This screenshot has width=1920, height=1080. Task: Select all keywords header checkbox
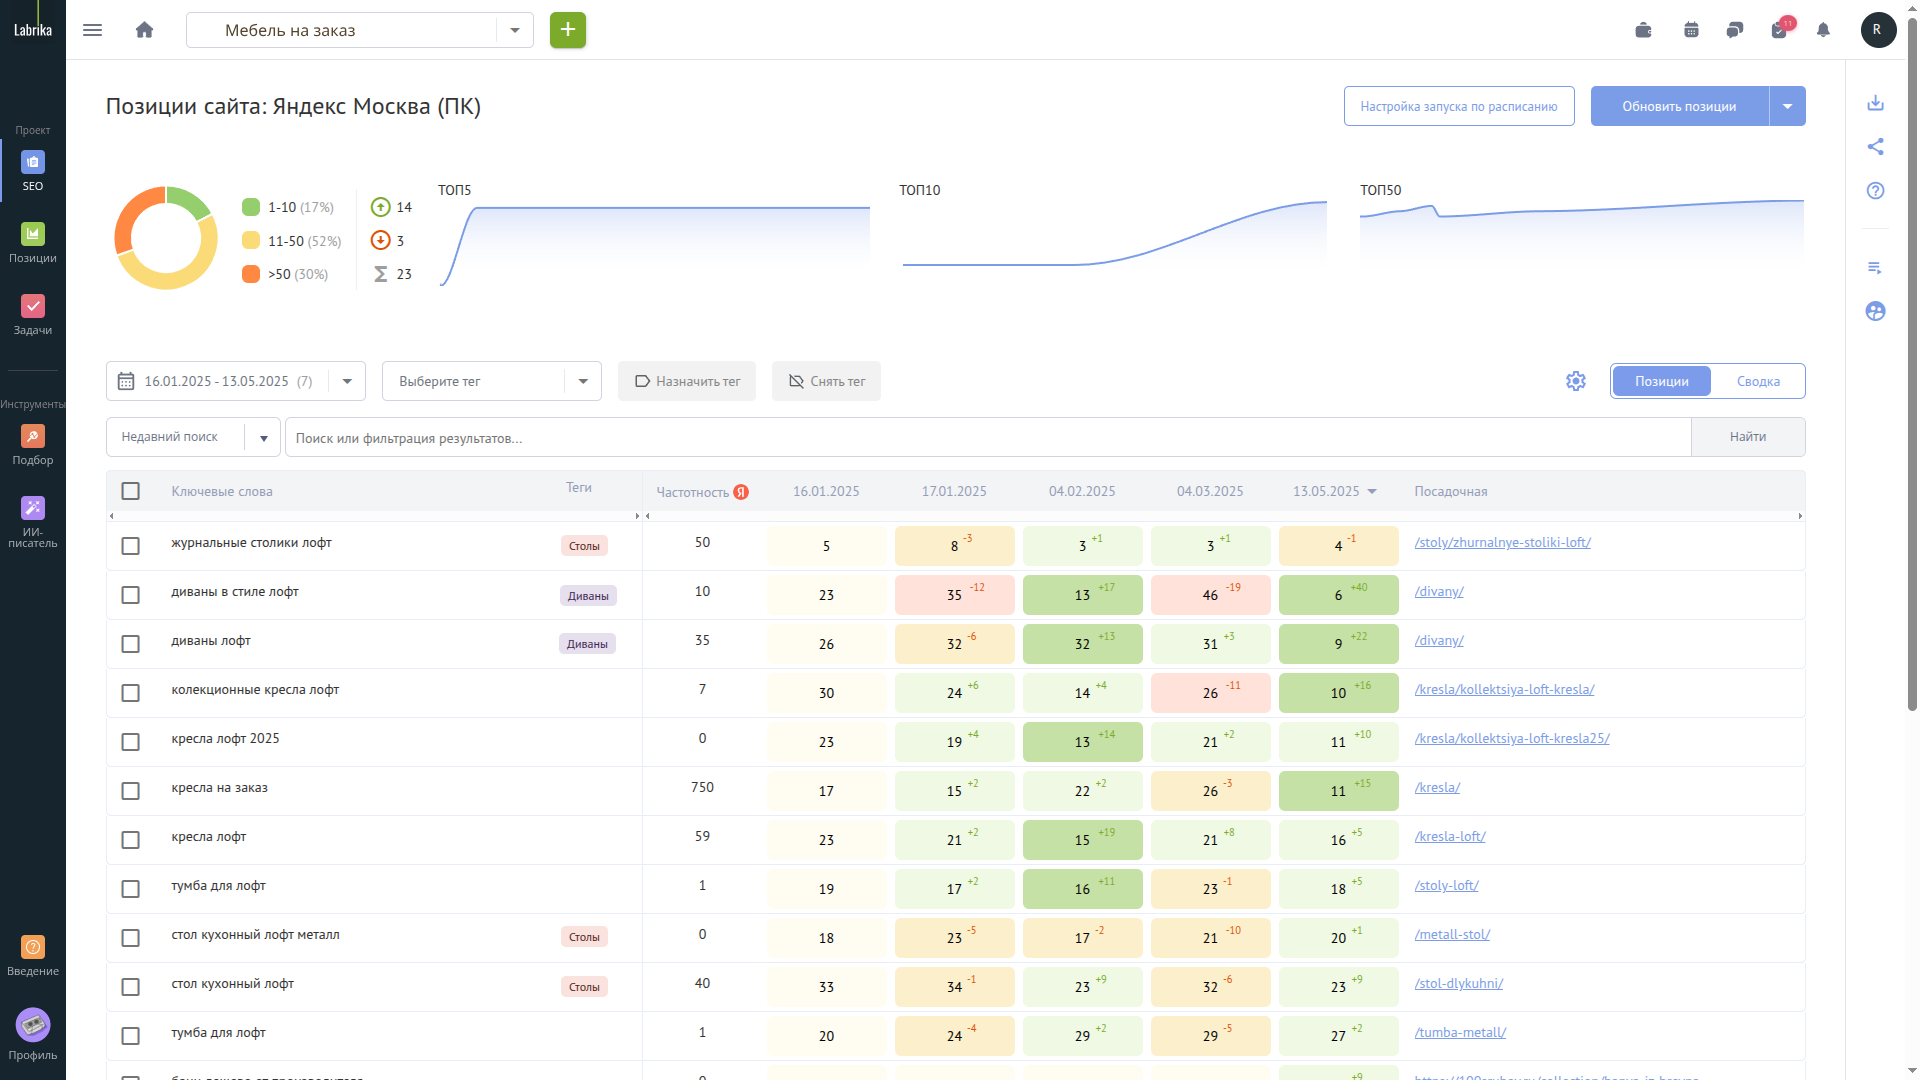130,491
